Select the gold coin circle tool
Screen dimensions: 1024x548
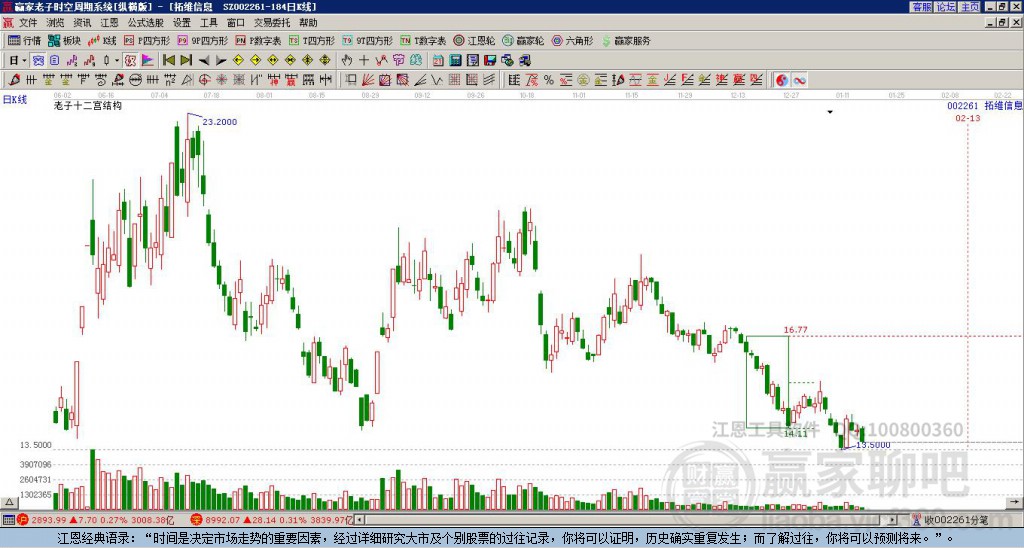click(583, 80)
